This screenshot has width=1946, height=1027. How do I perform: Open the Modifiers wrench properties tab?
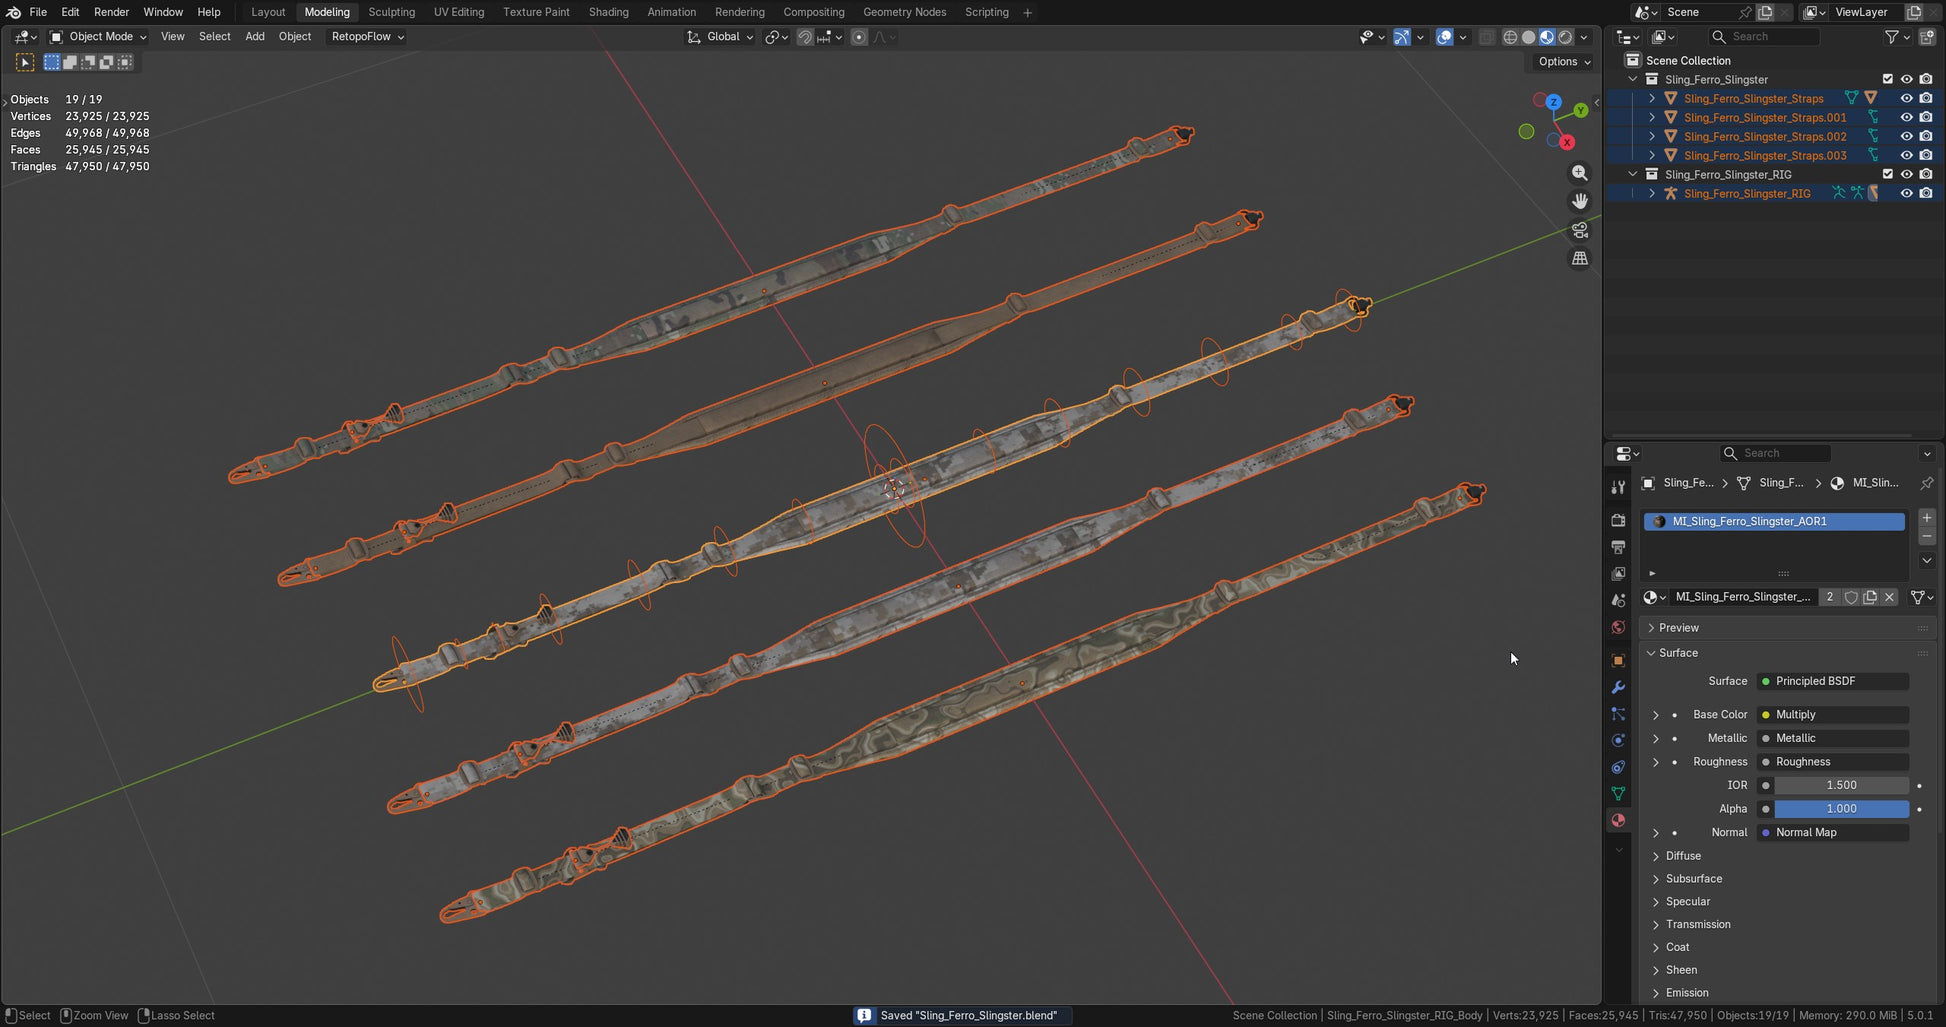coord(1618,688)
